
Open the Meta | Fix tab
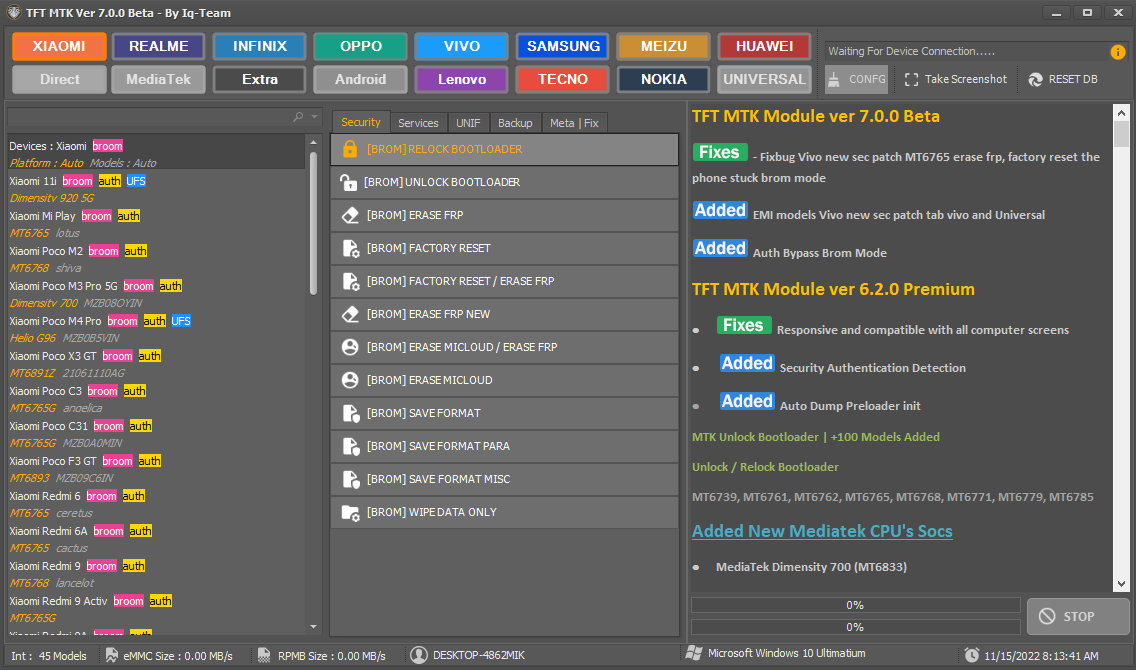(574, 123)
